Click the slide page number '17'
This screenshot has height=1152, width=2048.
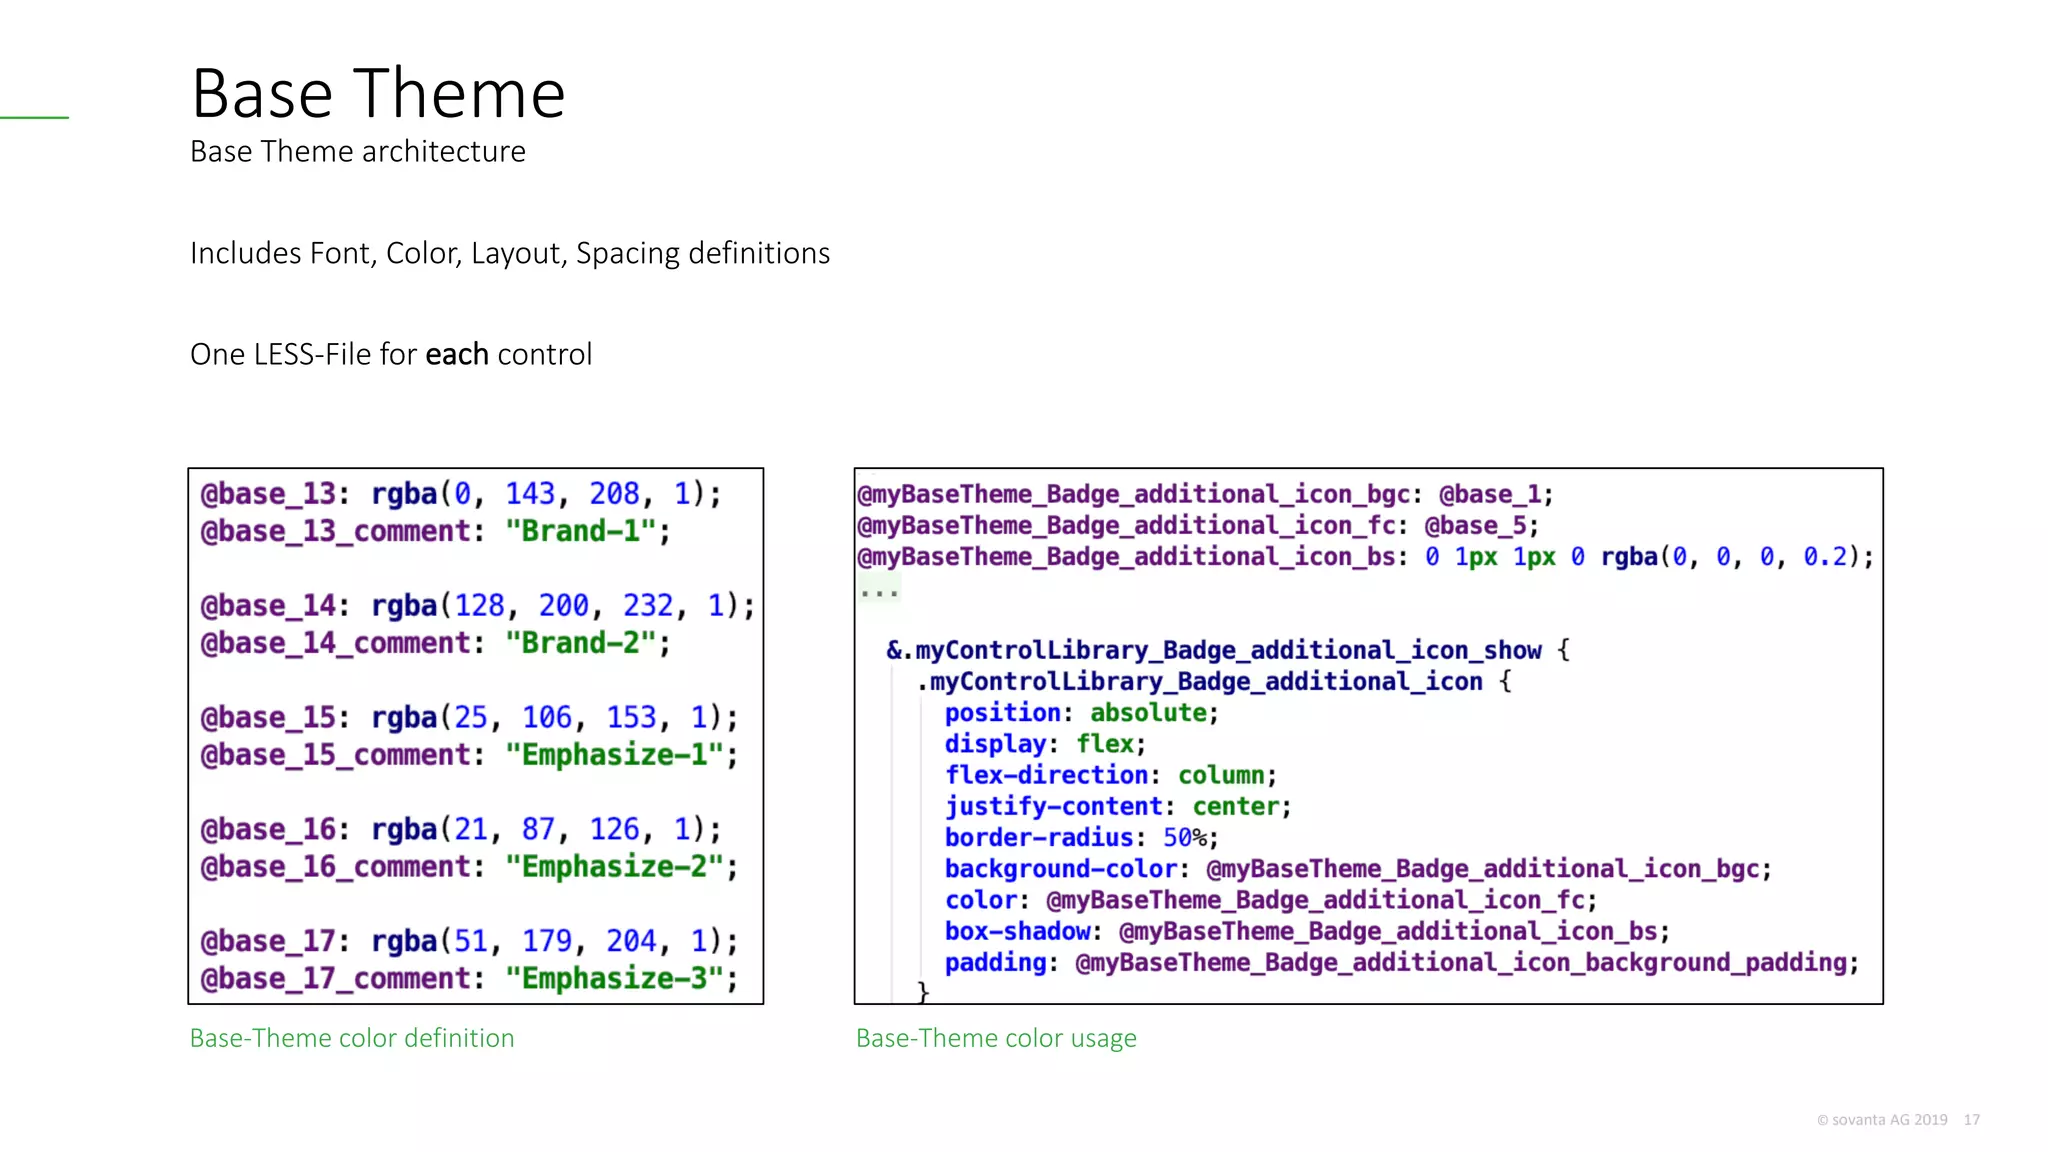1972,1120
